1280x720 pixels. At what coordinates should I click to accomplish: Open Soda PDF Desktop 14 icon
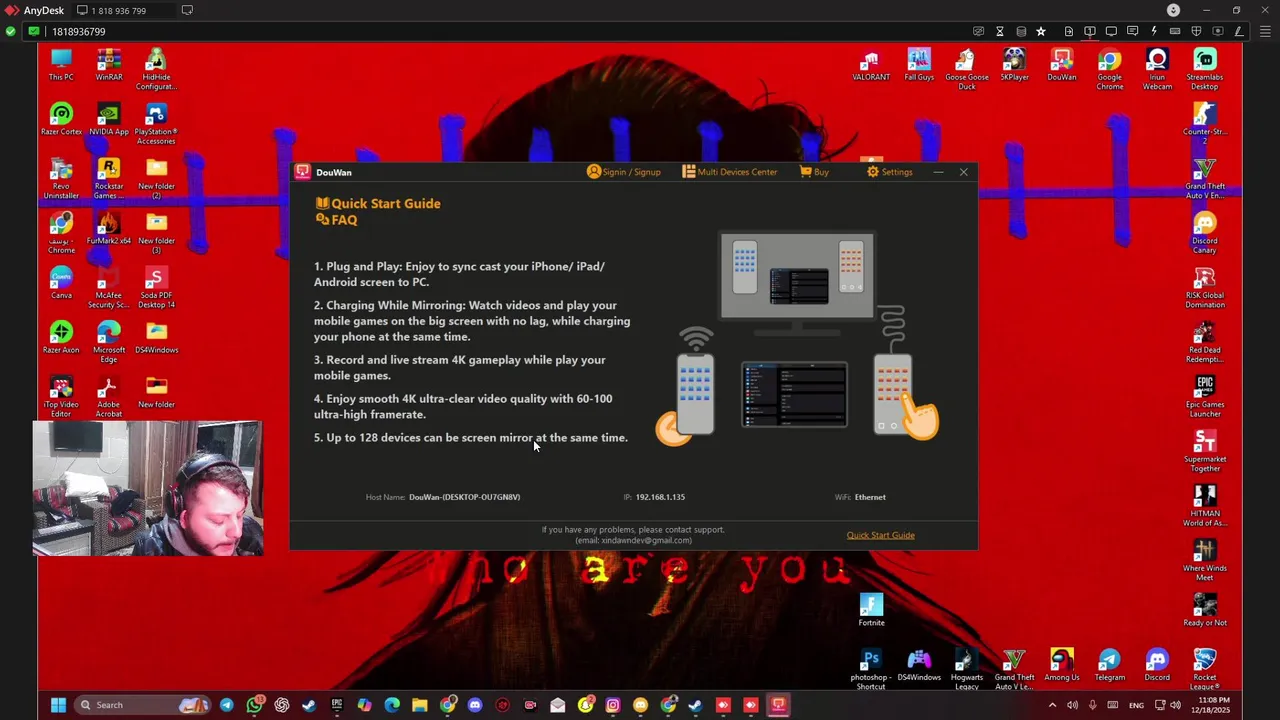click(x=156, y=288)
